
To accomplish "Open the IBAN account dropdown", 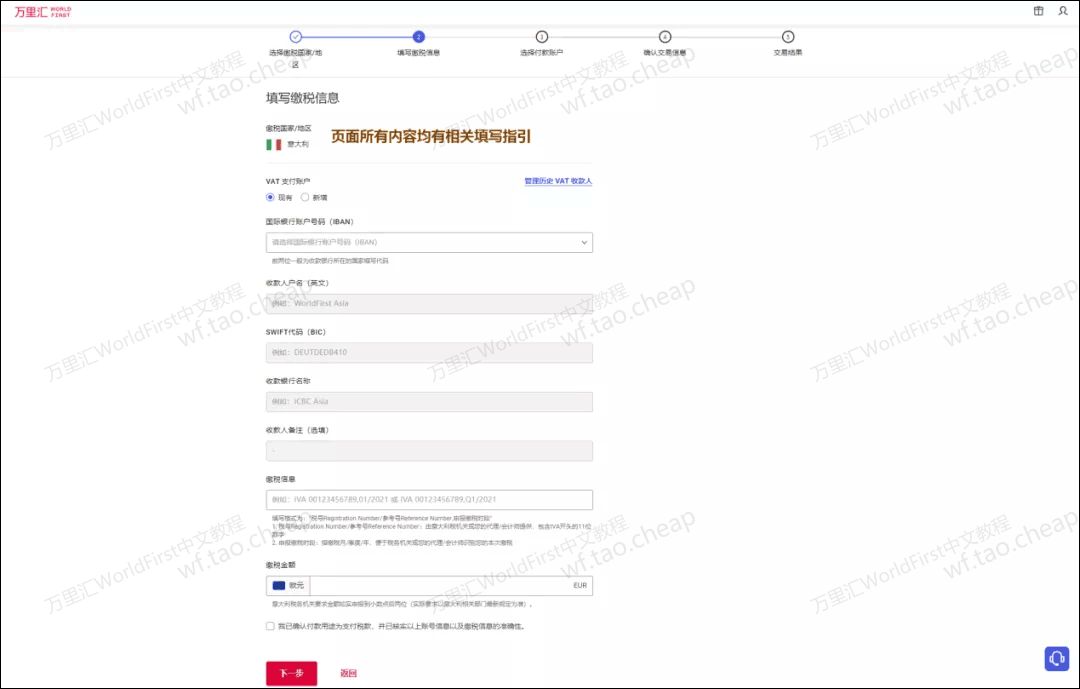I will (429, 243).
